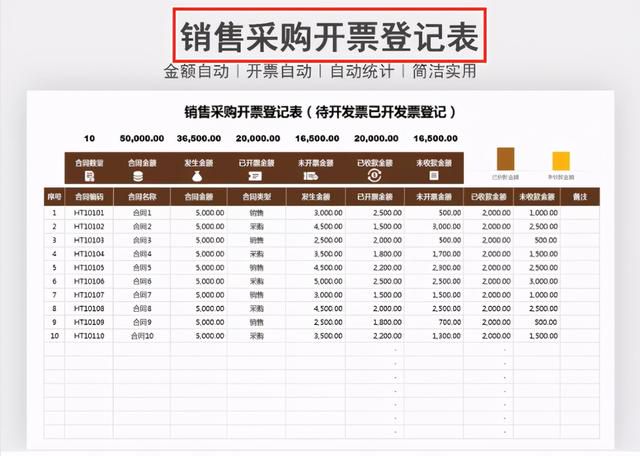Screen dimensions: 640x456
Task: Select the 未开票金额 cell 1,300.00 in row HT10110
Action: coord(434,336)
